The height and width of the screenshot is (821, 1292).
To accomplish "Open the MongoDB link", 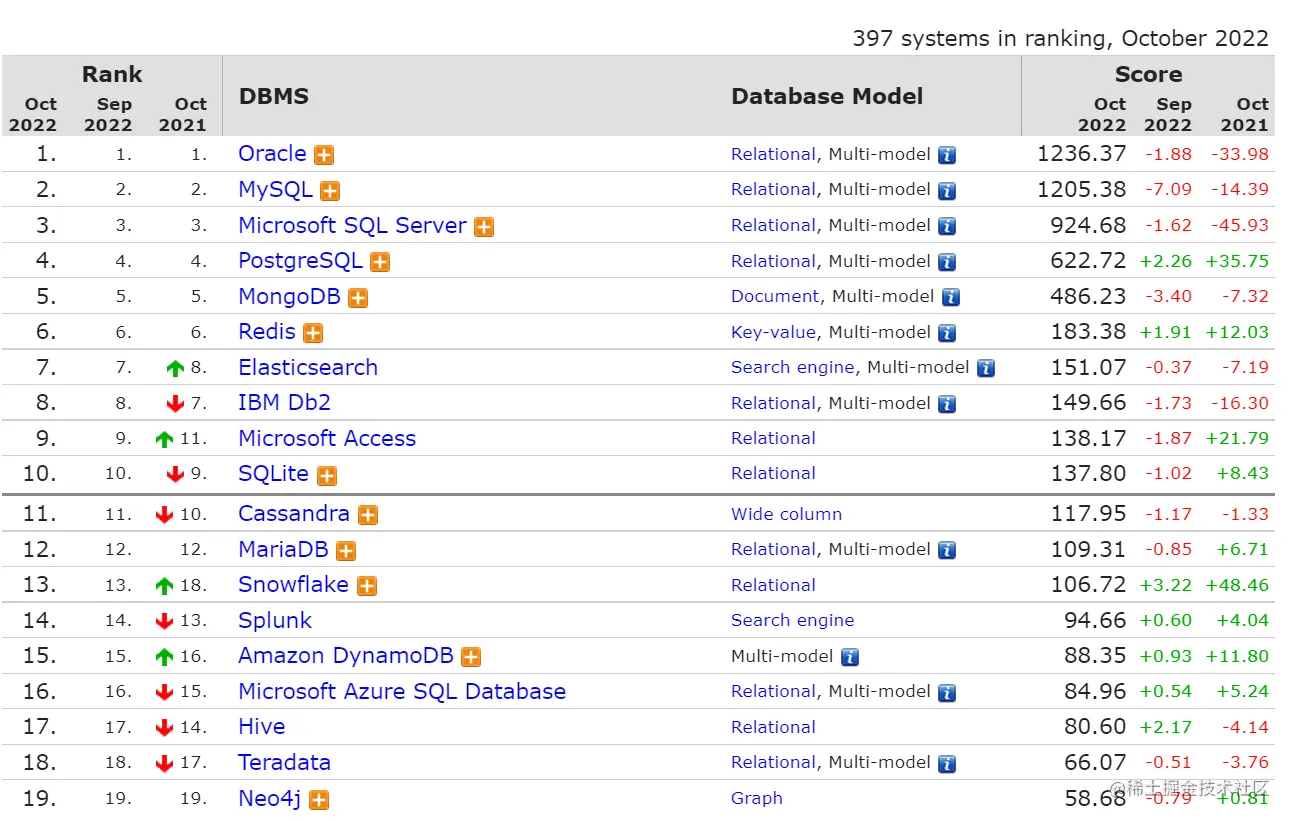I will click(x=289, y=296).
